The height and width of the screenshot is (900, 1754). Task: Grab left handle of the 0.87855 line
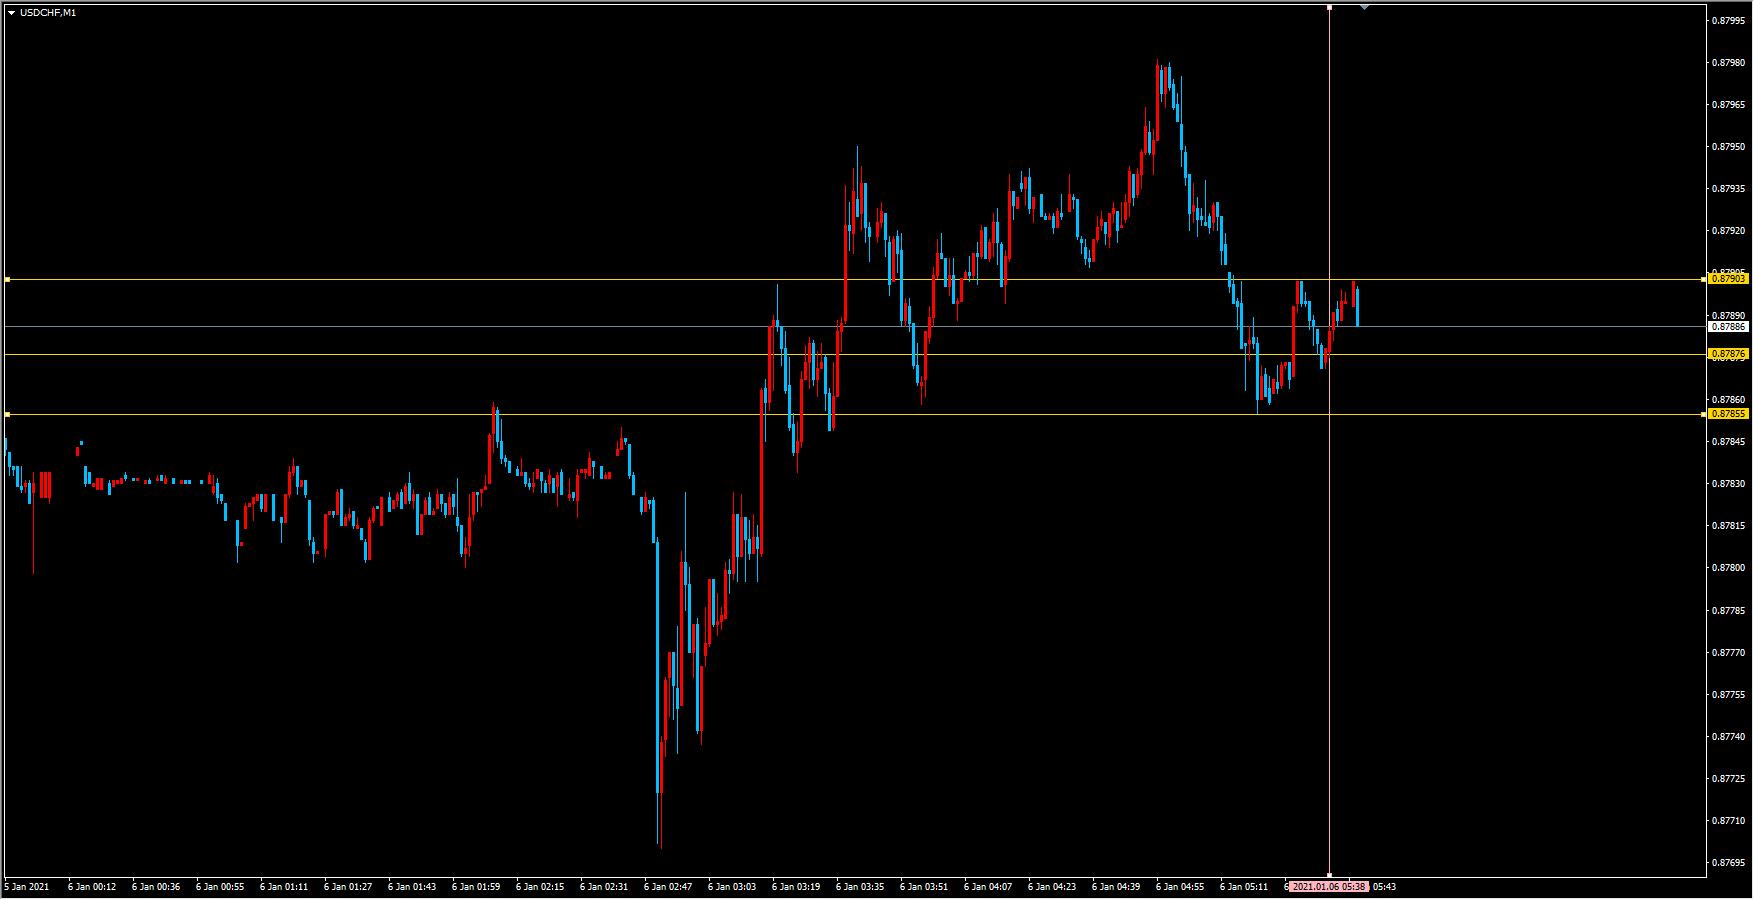[x=7, y=414]
